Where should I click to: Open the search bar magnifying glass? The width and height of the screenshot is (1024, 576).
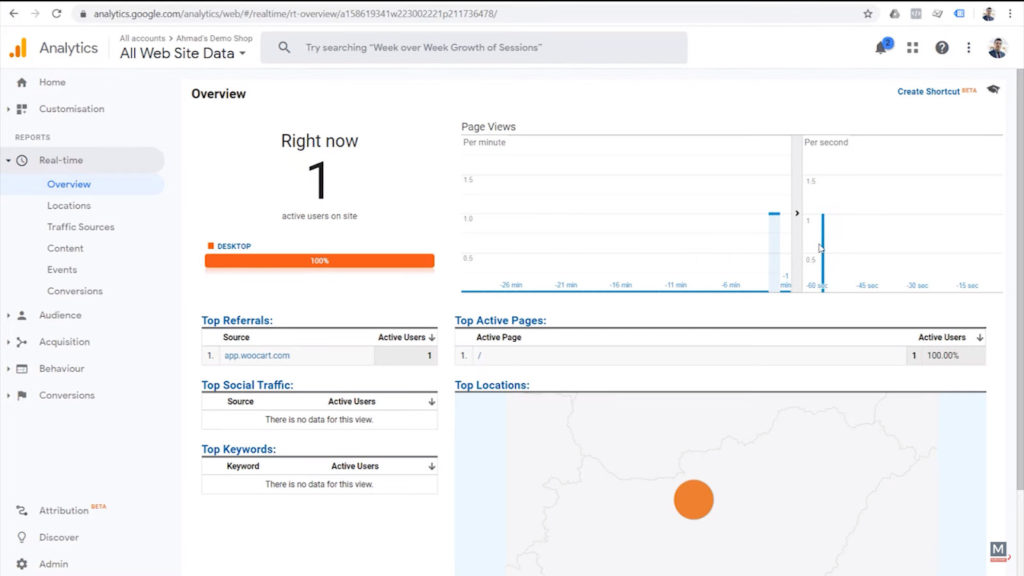point(282,47)
